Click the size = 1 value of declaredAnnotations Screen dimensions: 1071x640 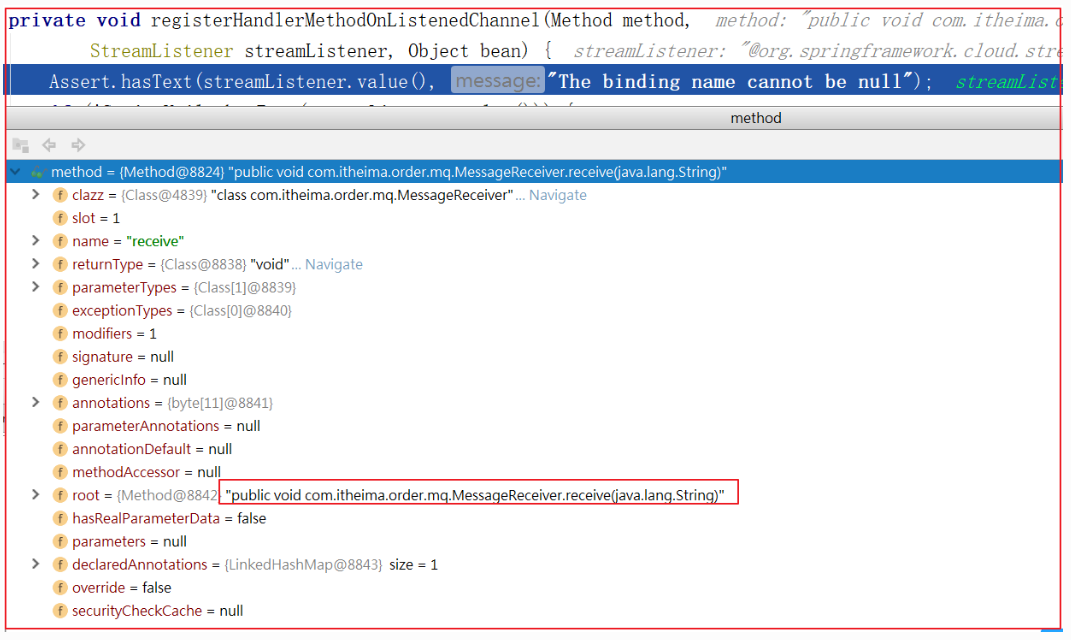tap(413, 565)
